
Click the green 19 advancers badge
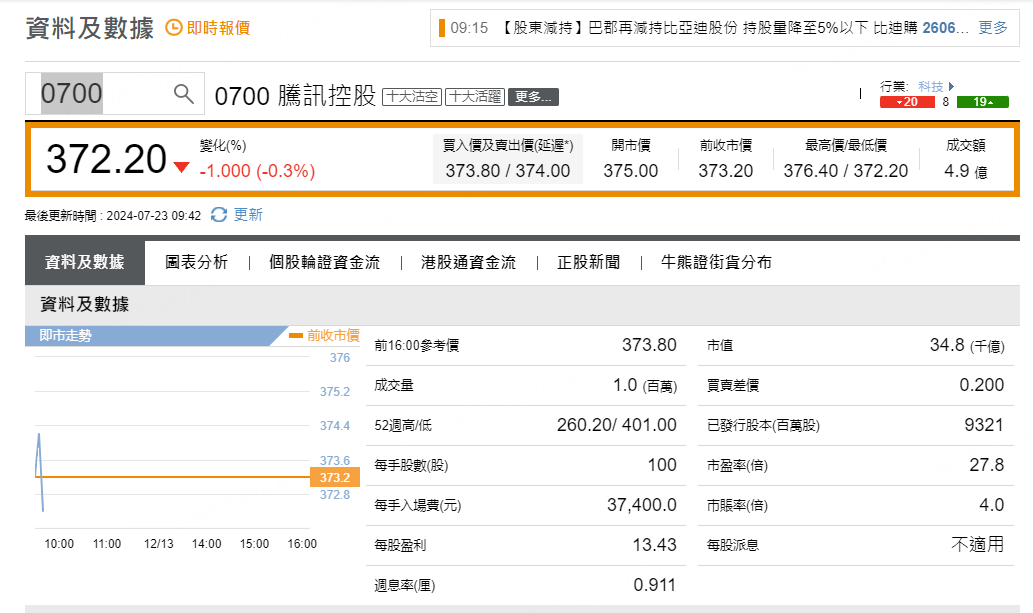click(x=982, y=102)
